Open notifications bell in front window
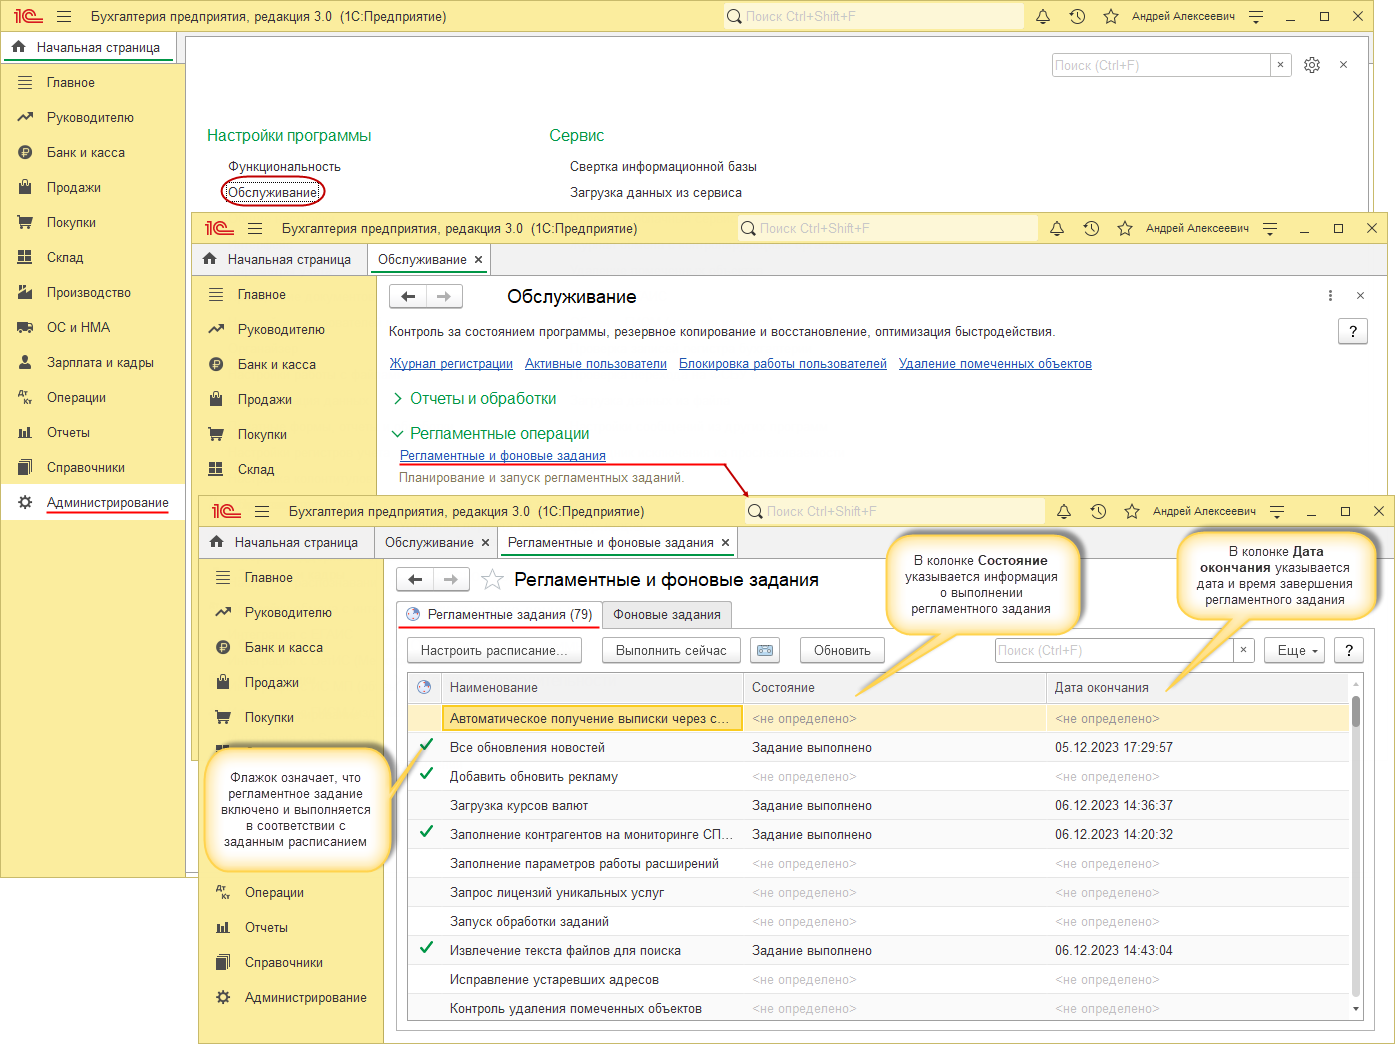This screenshot has width=1396, height=1045. pyautogui.click(x=1064, y=511)
